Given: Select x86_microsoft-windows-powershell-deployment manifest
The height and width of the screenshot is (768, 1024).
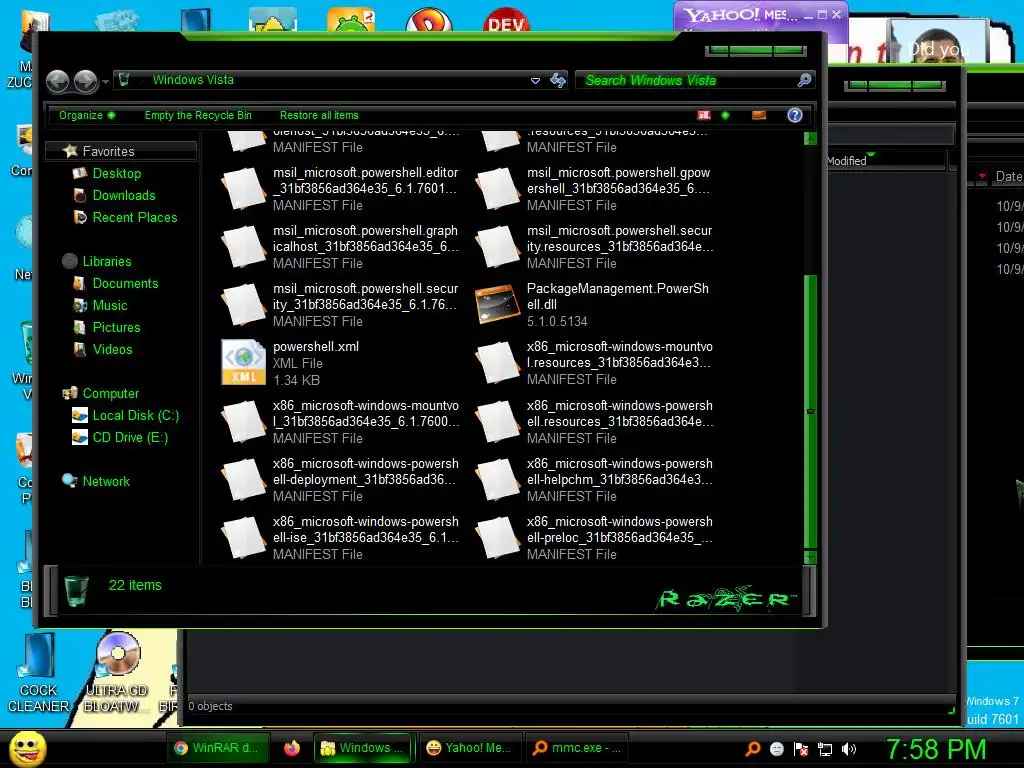Looking at the screenshot, I should coord(341,479).
